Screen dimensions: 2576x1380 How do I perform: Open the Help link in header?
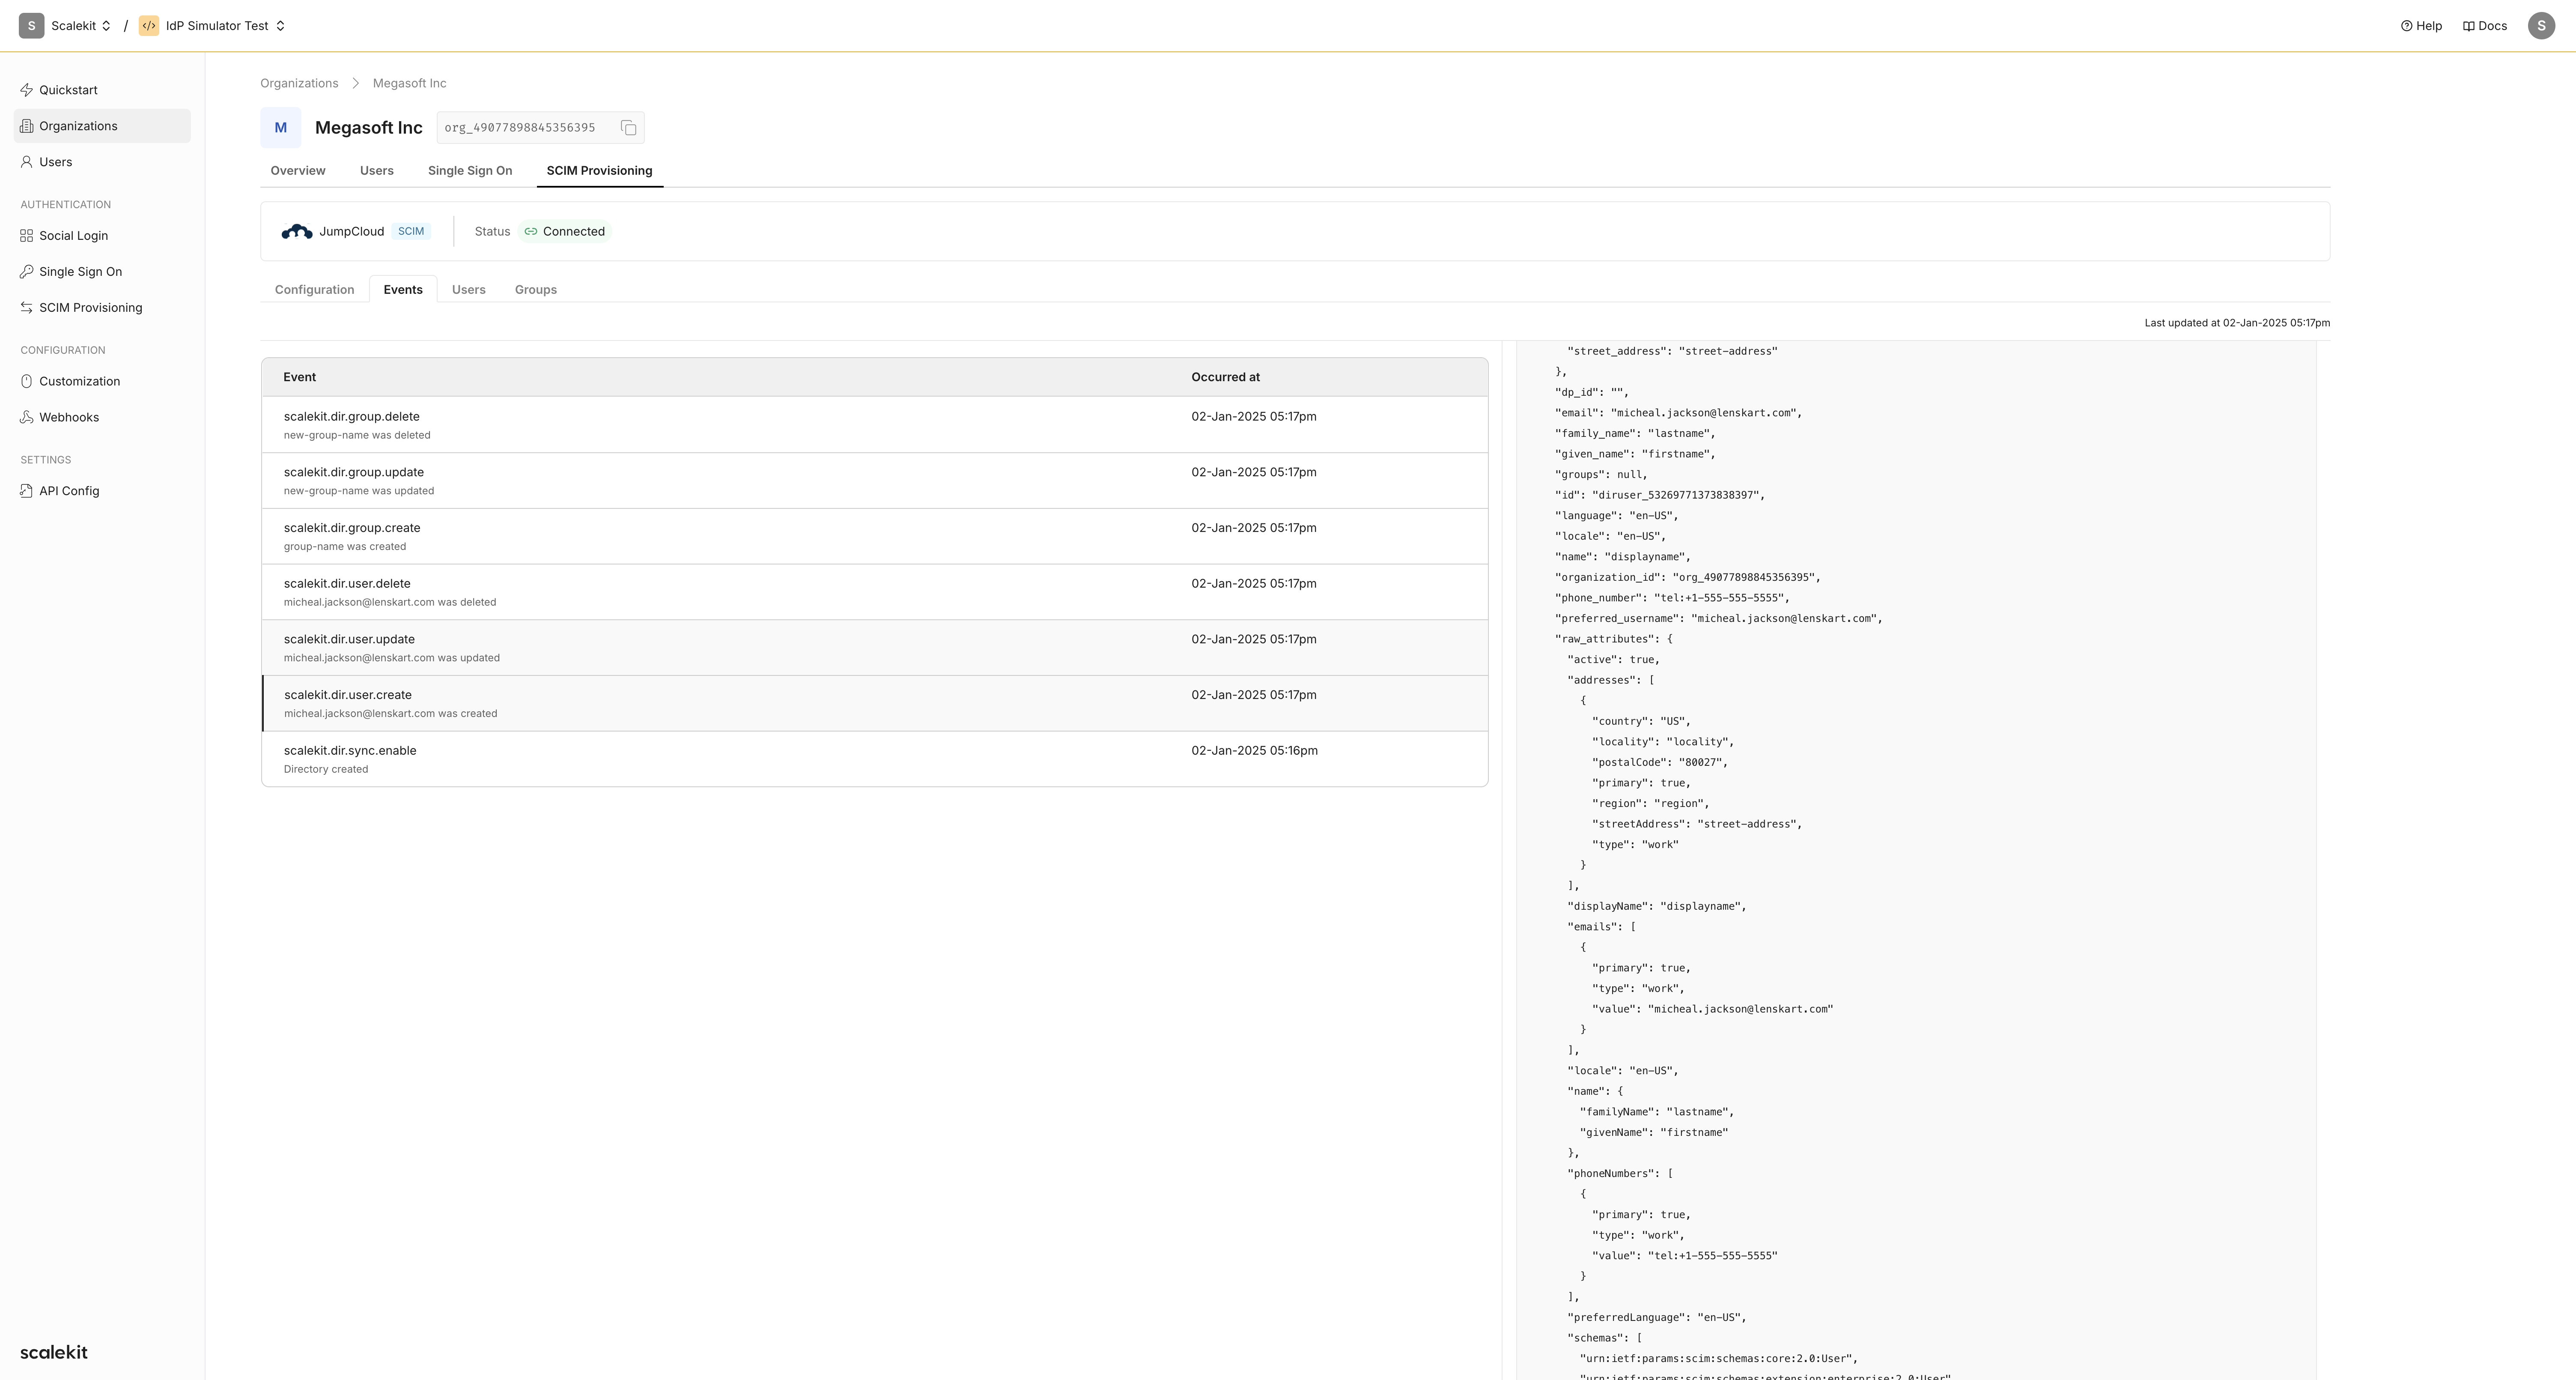pos(2421,26)
